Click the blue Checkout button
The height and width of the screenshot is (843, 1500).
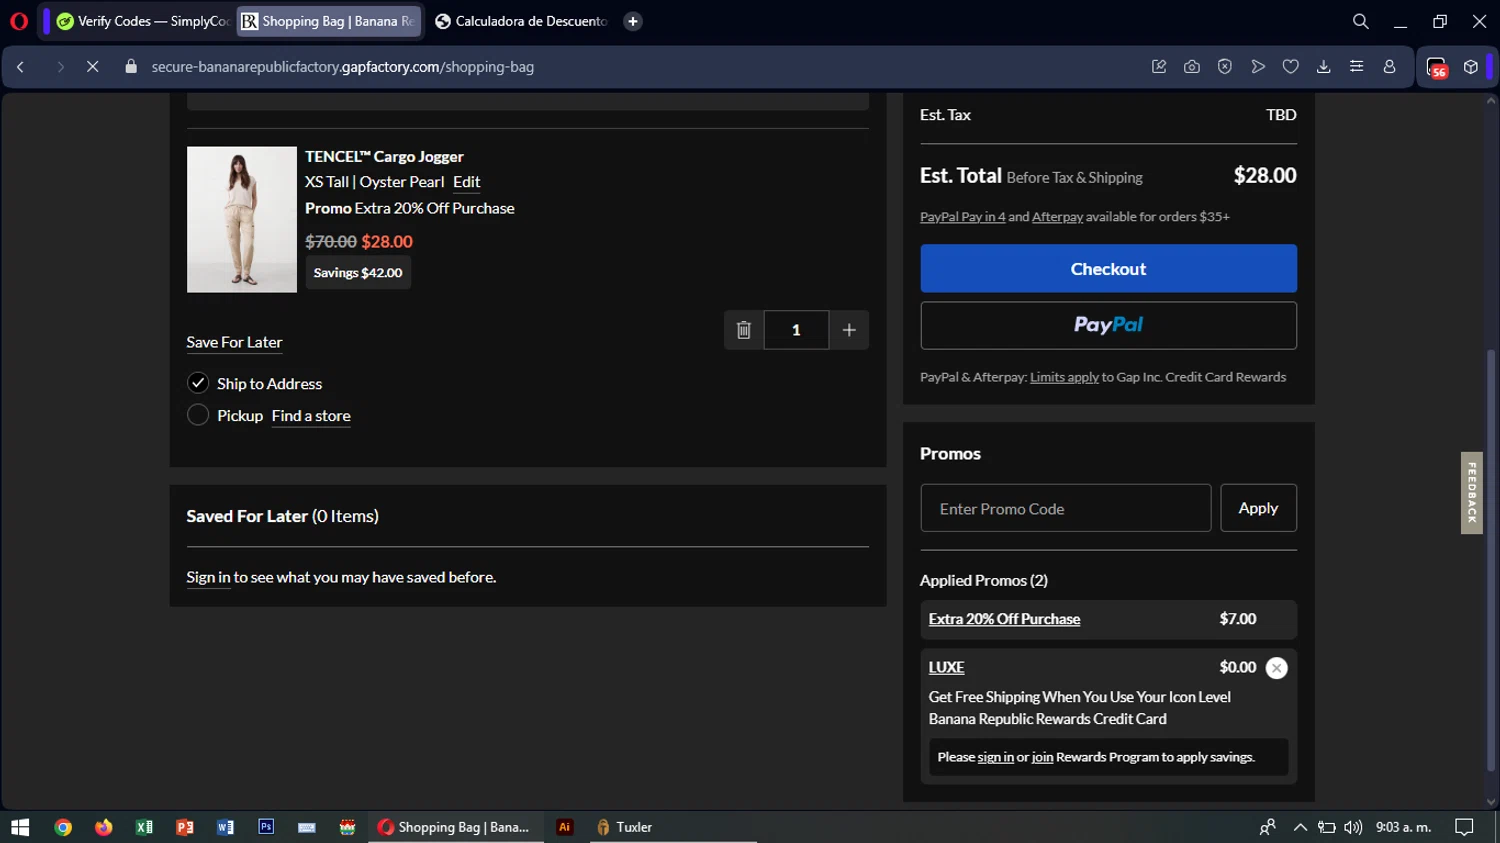coord(1108,269)
